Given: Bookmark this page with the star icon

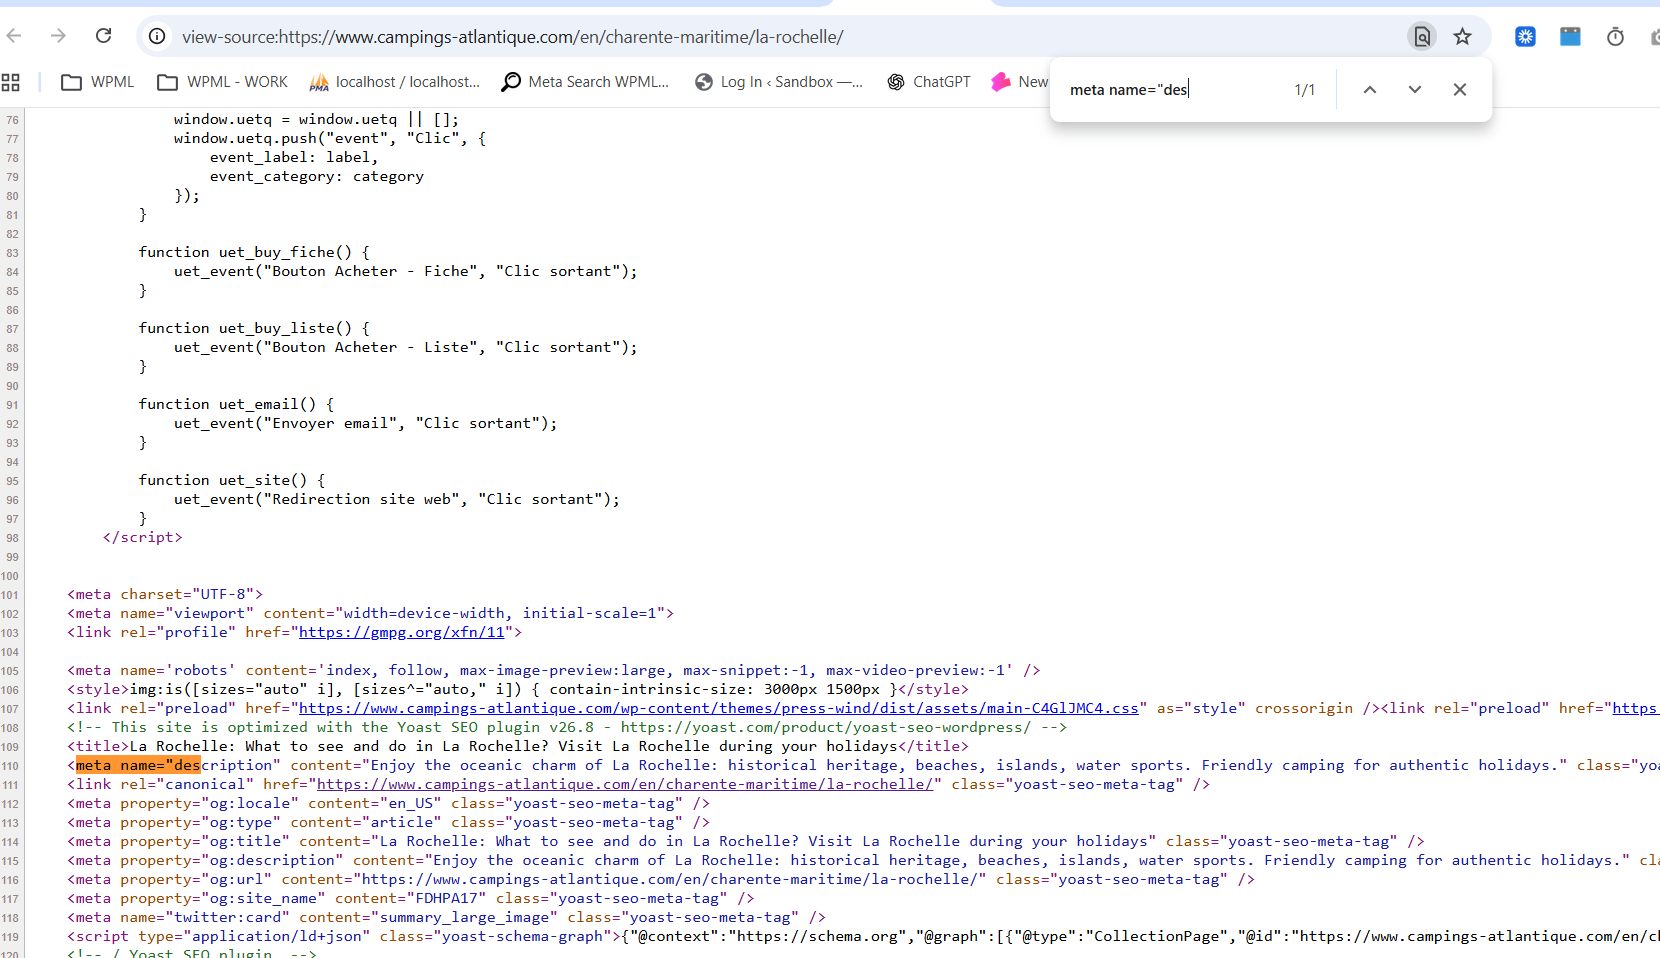Looking at the screenshot, I should (1462, 37).
